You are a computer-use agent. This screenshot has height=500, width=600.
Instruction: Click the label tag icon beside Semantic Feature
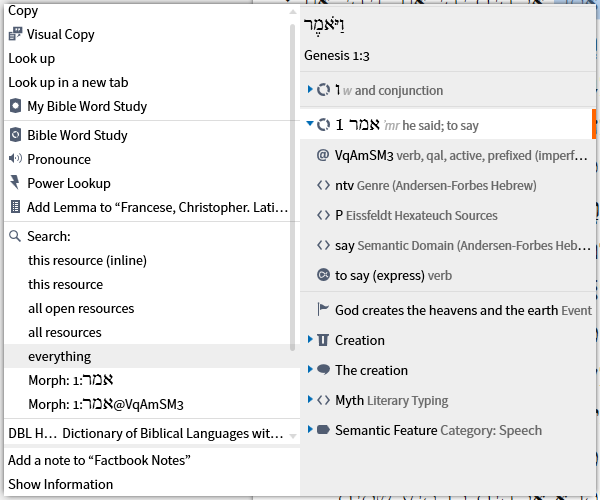(x=323, y=430)
